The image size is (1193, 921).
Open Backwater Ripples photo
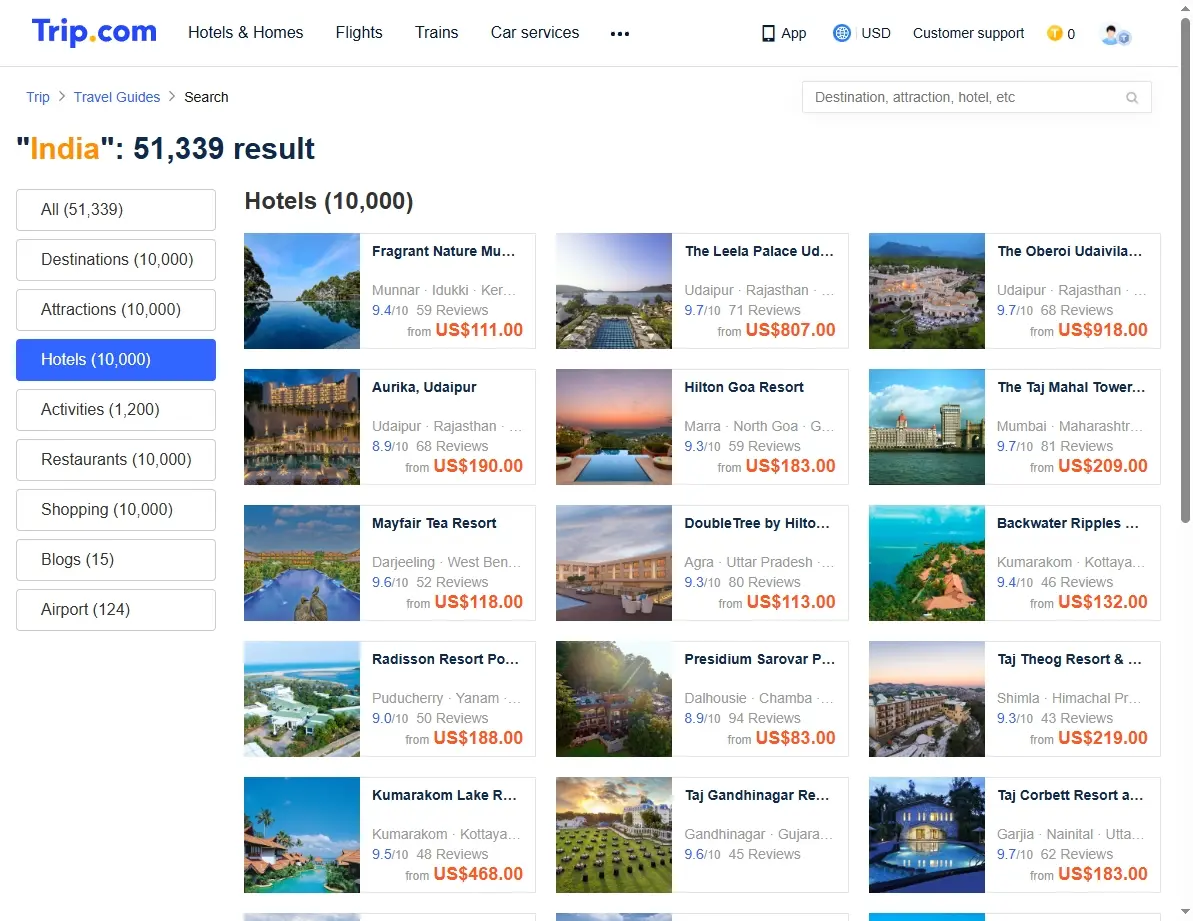click(927, 563)
